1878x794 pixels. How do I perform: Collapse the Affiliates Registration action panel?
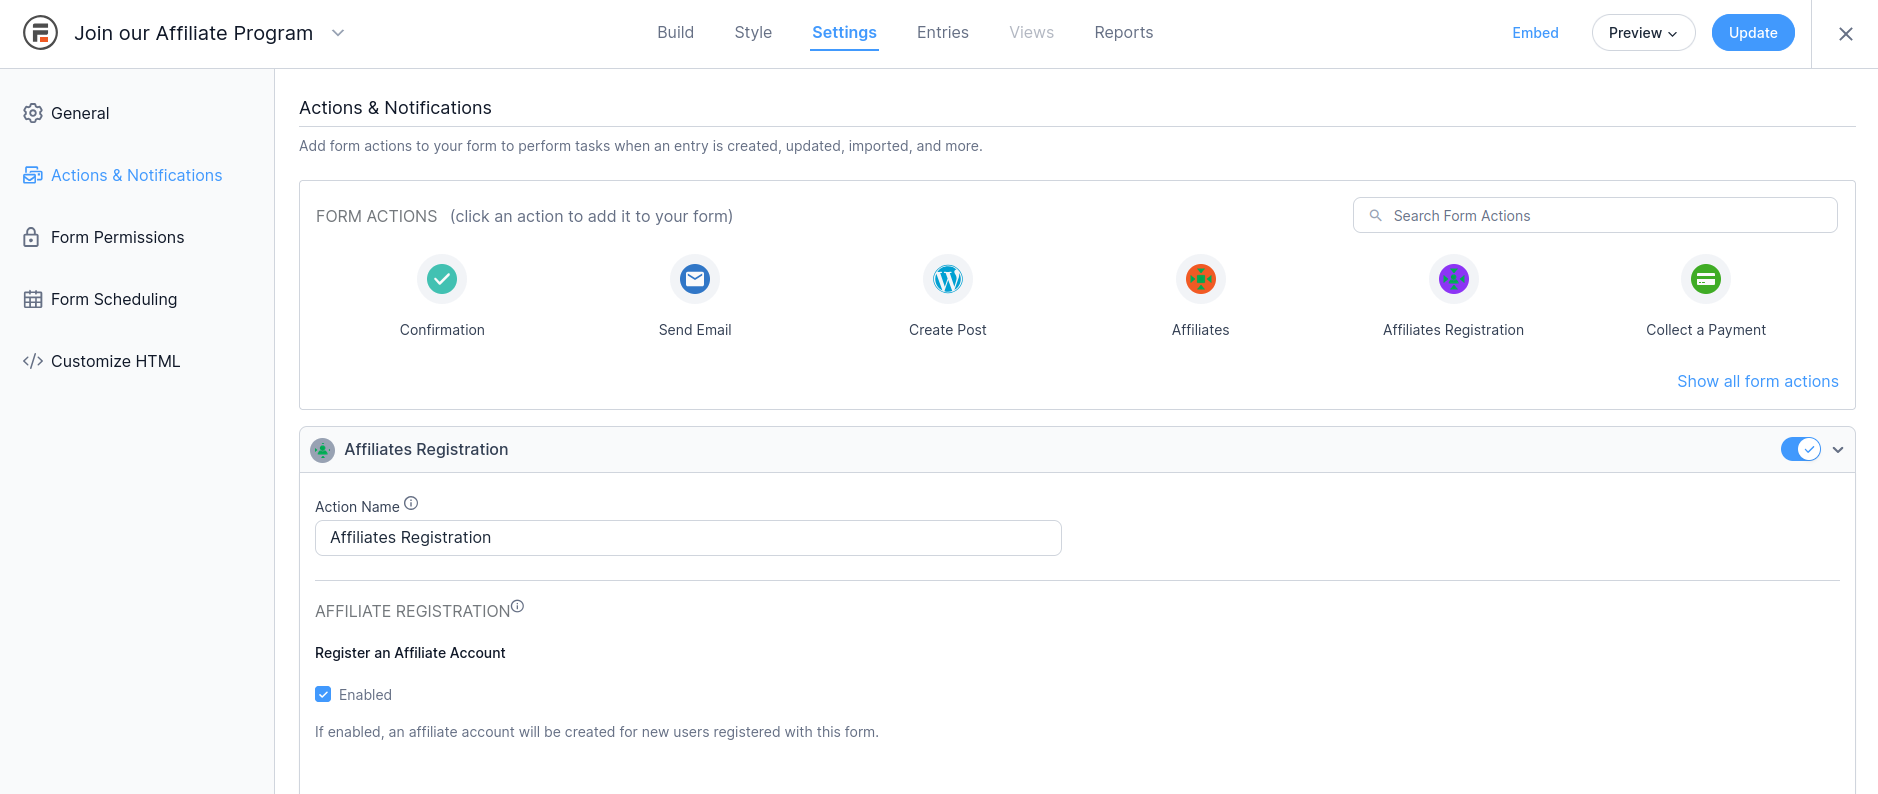(1838, 450)
